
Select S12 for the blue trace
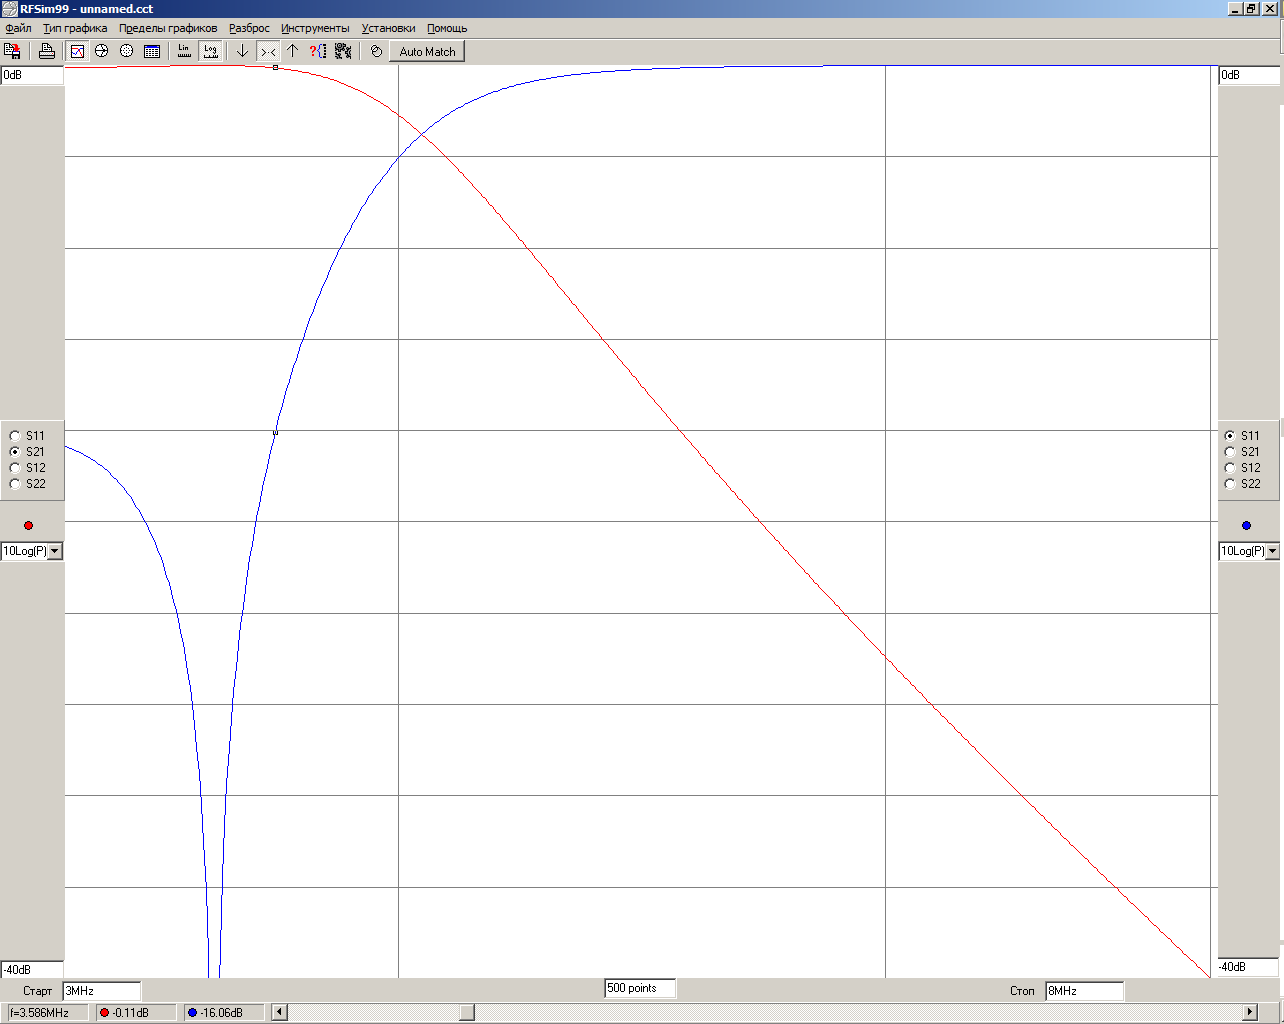1230,468
